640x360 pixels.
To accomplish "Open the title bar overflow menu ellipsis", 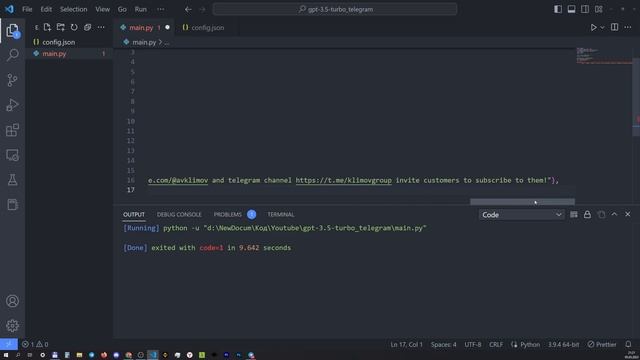I will pyautogui.click(x=161, y=9).
